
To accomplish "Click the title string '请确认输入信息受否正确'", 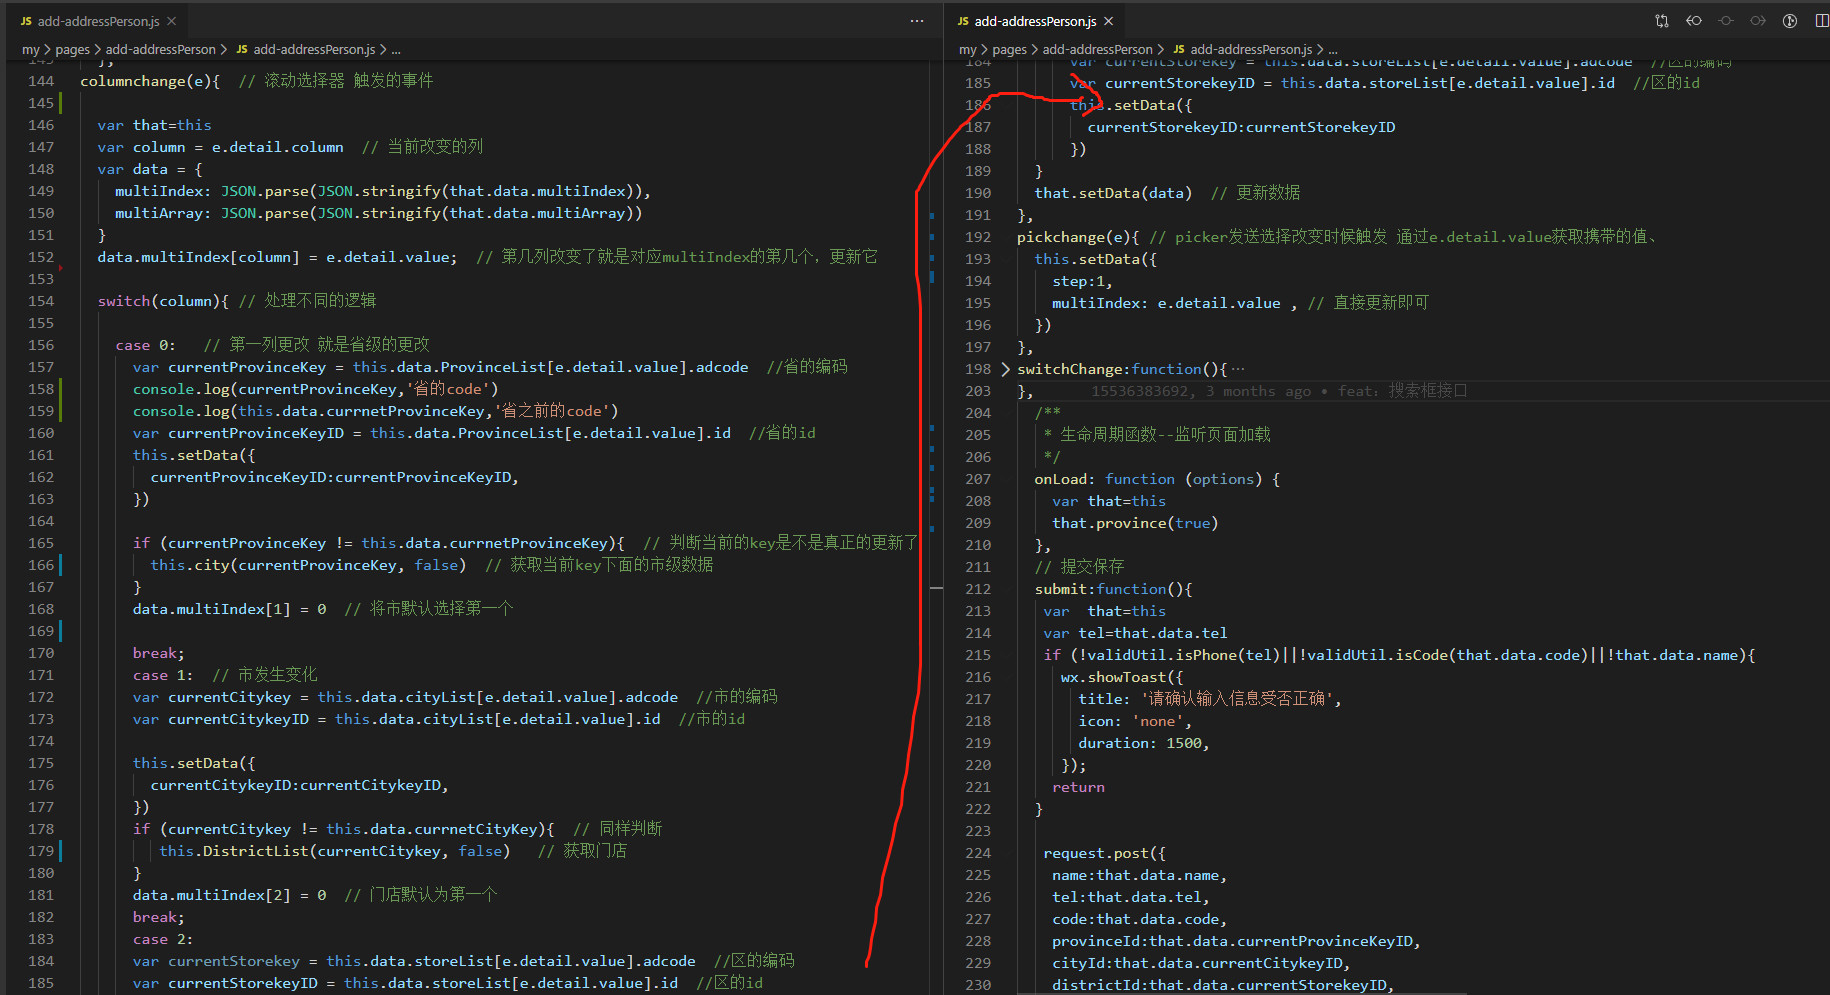I will (1237, 699).
